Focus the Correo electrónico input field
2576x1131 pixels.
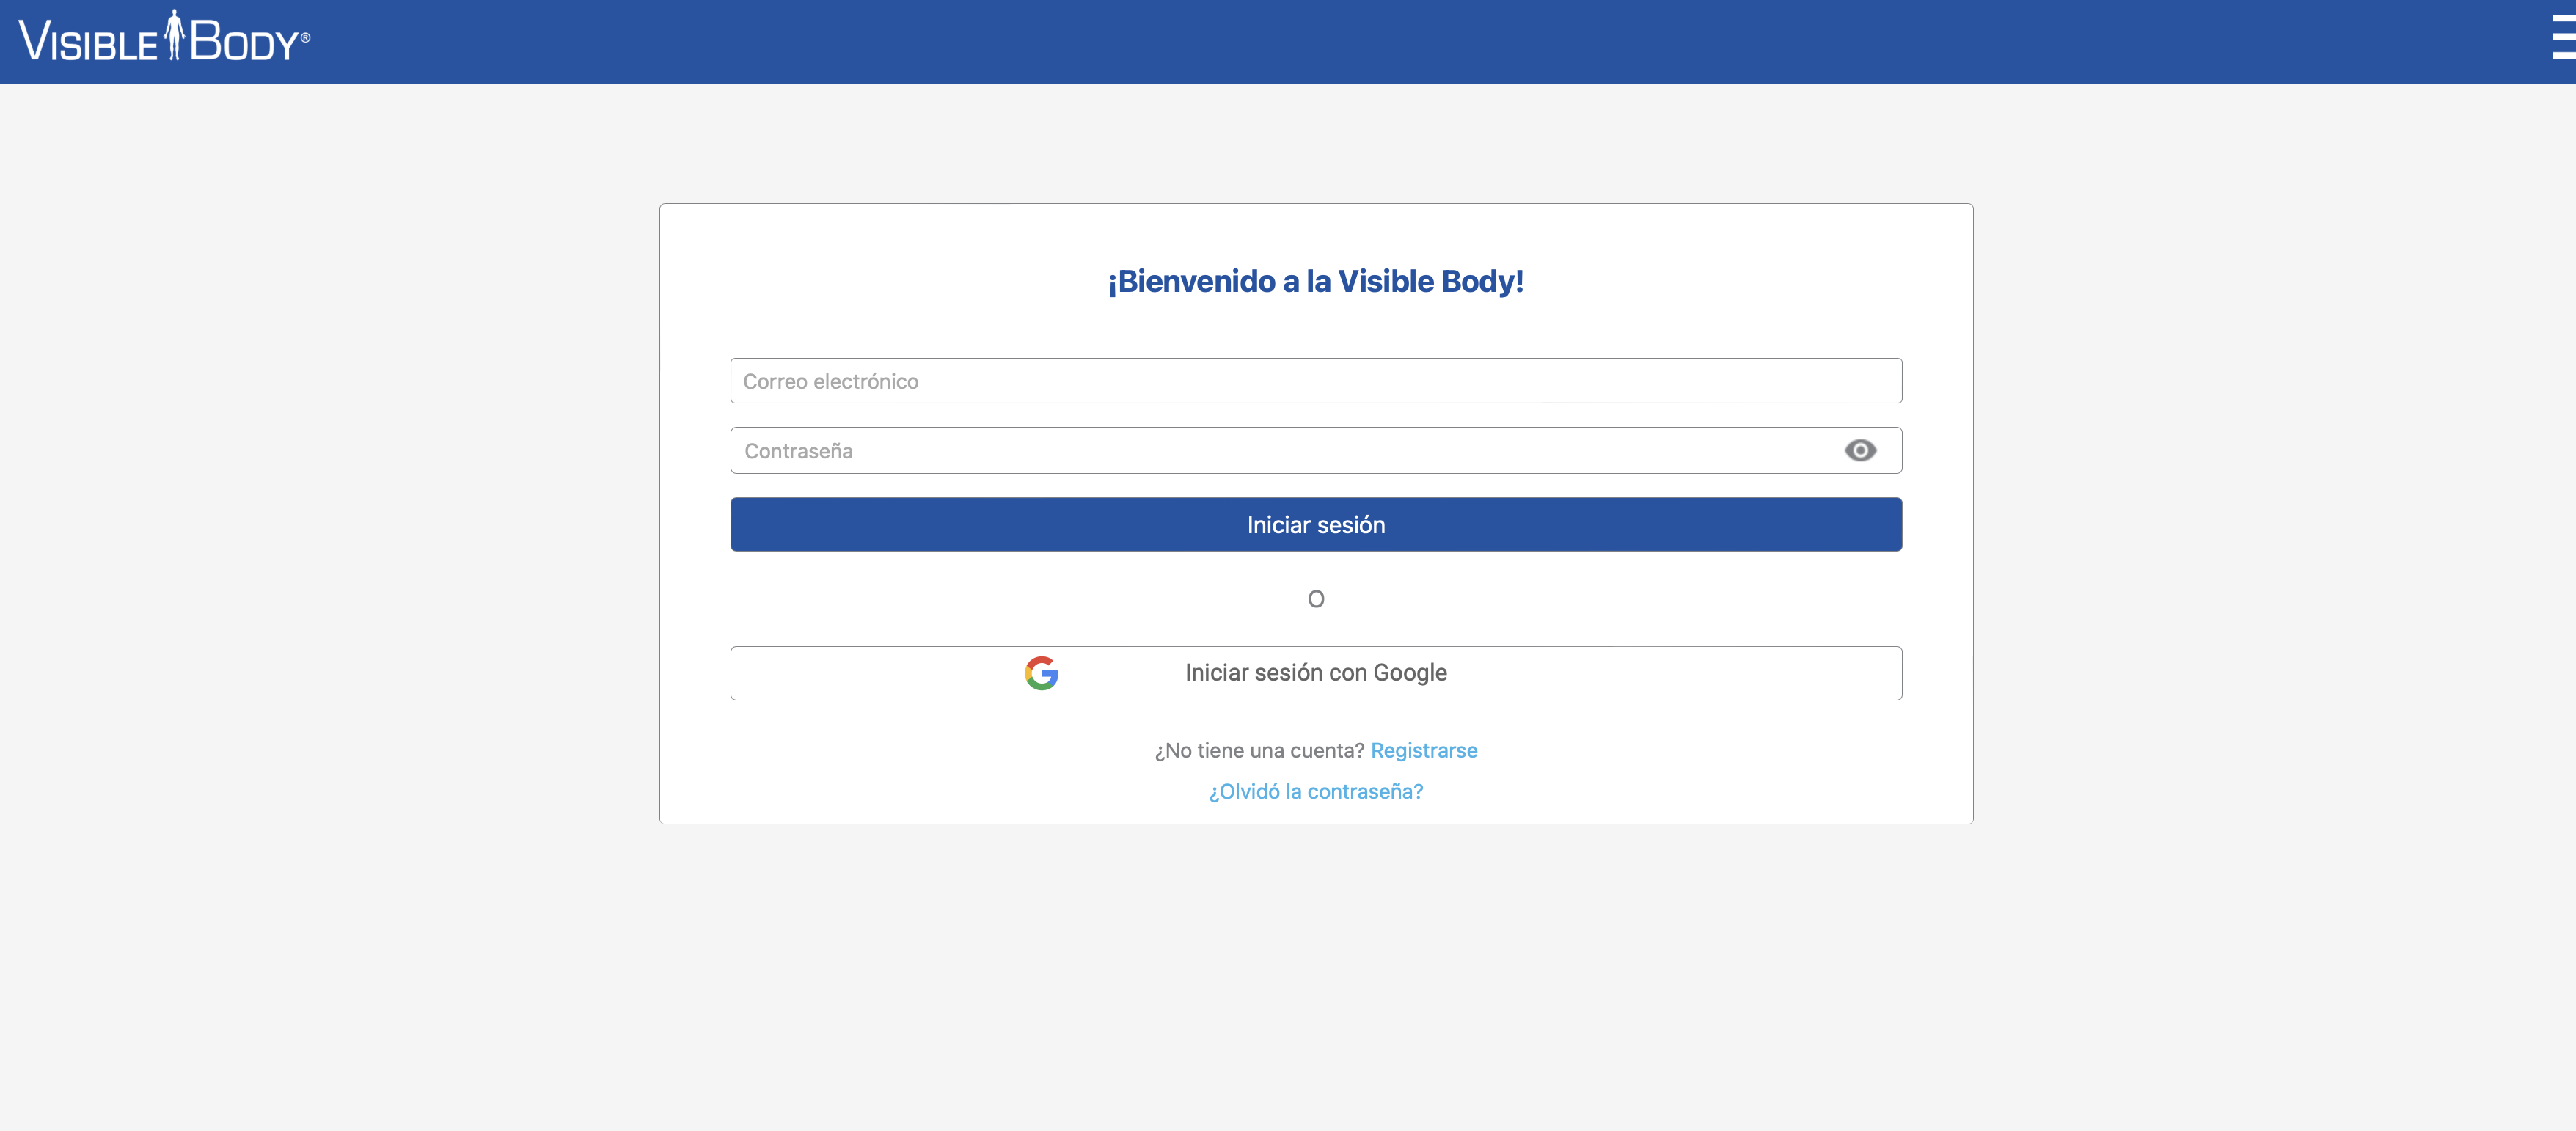click(1316, 381)
